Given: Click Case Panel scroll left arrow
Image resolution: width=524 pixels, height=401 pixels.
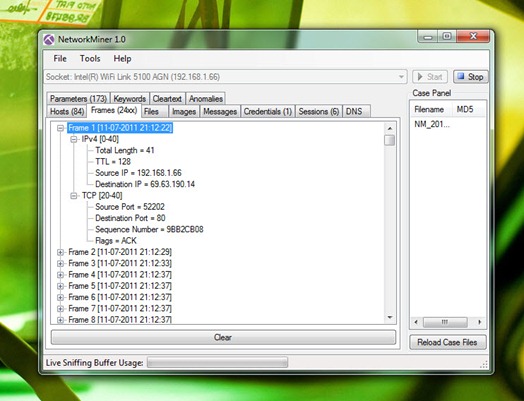Looking at the screenshot, I should tap(416, 322).
